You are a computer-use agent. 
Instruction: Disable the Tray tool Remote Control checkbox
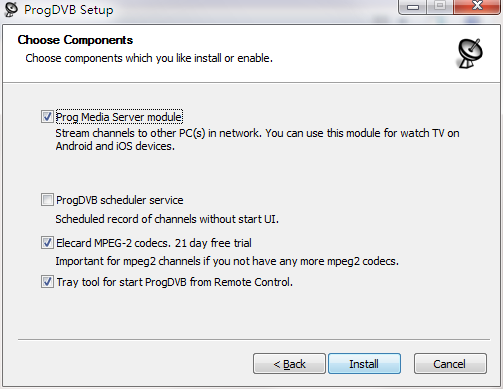(47, 282)
